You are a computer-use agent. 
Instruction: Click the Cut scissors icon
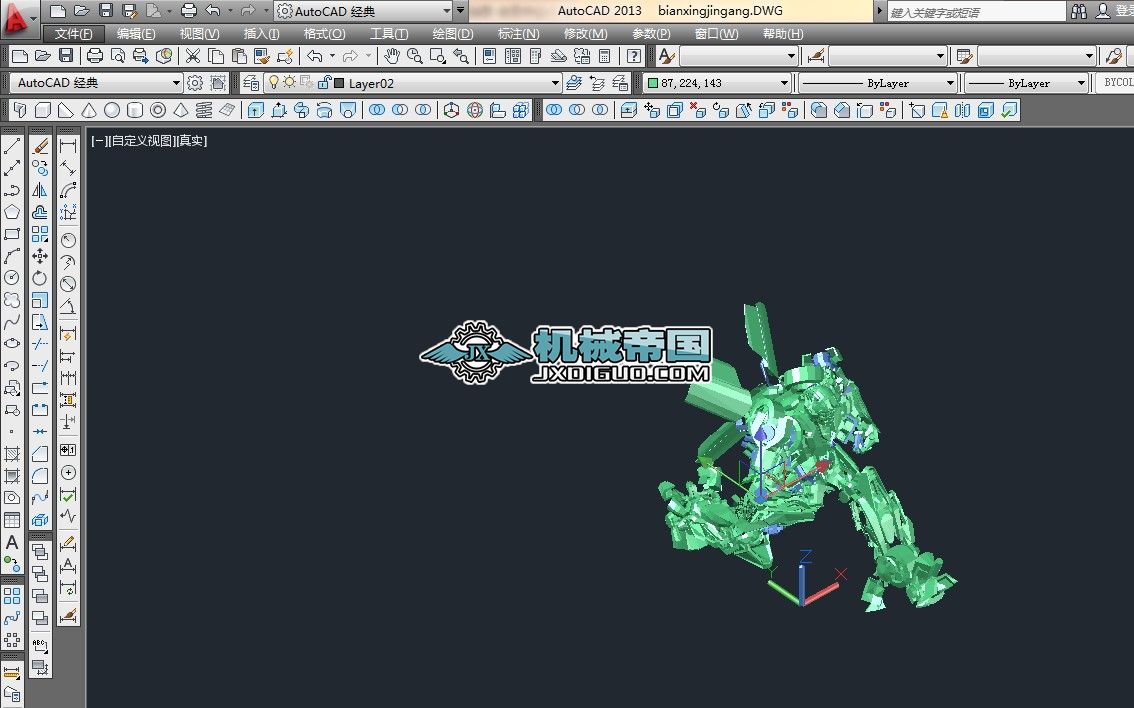coord(192,56)
